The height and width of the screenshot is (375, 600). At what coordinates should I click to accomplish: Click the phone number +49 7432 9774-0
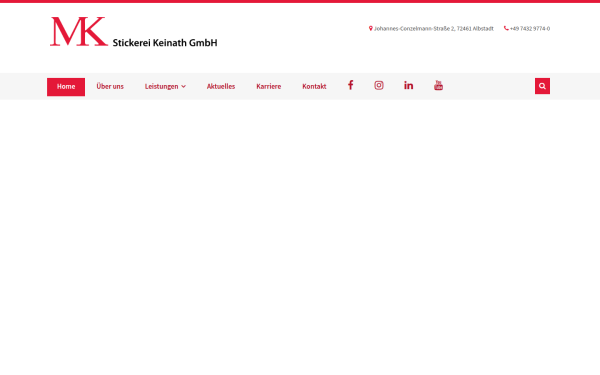pos(530,28)
